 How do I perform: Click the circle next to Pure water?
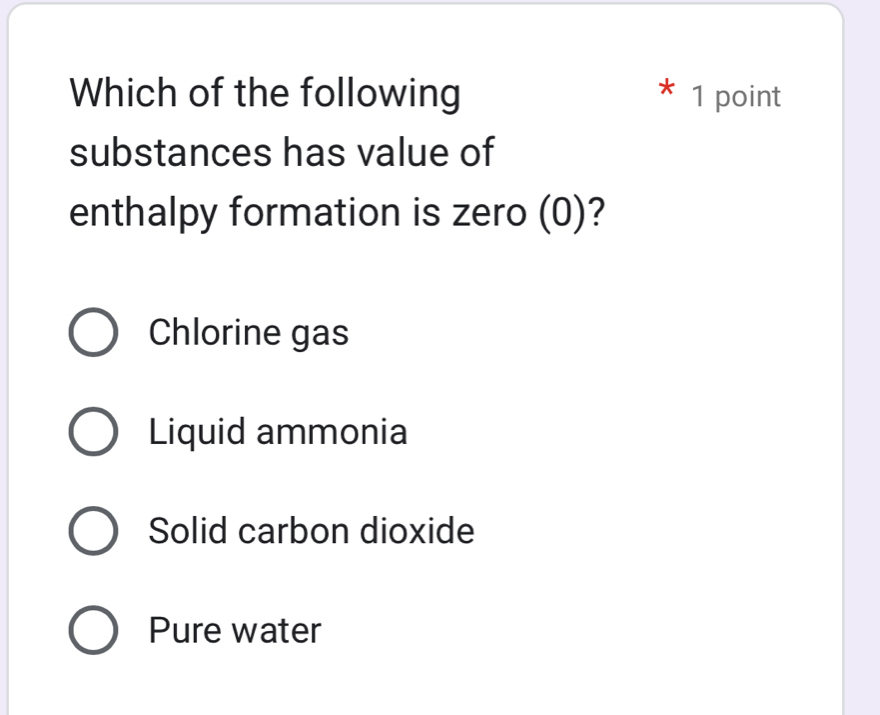pos(94,630)
